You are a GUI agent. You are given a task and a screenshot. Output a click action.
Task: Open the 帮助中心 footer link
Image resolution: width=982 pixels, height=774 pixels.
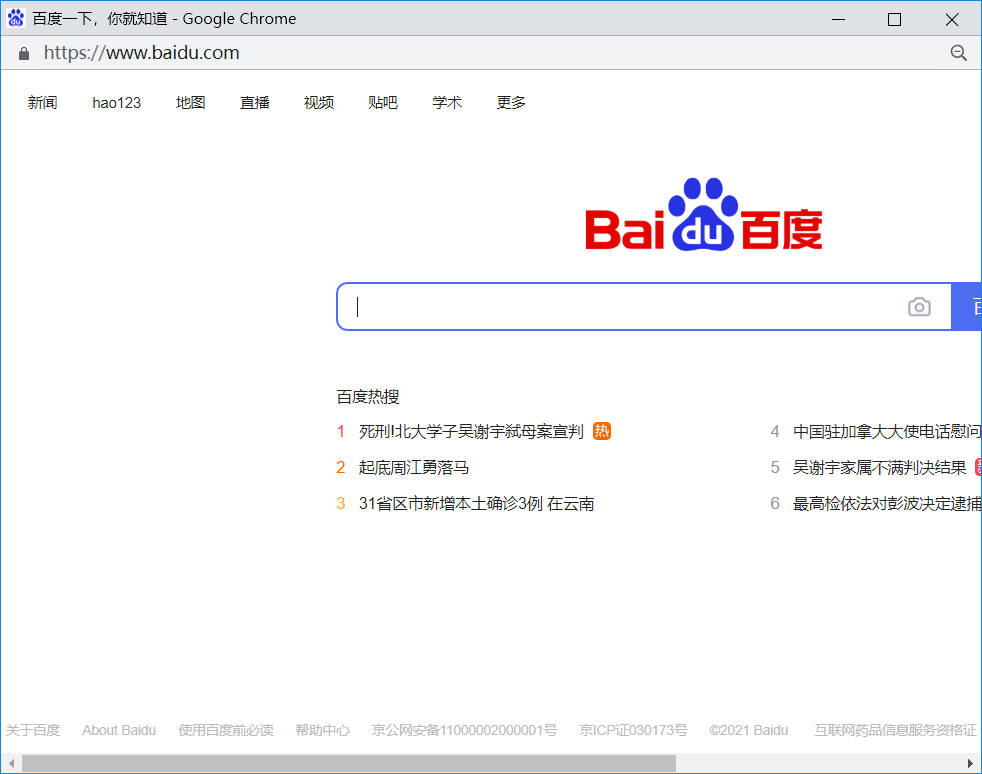pos(323,730)
